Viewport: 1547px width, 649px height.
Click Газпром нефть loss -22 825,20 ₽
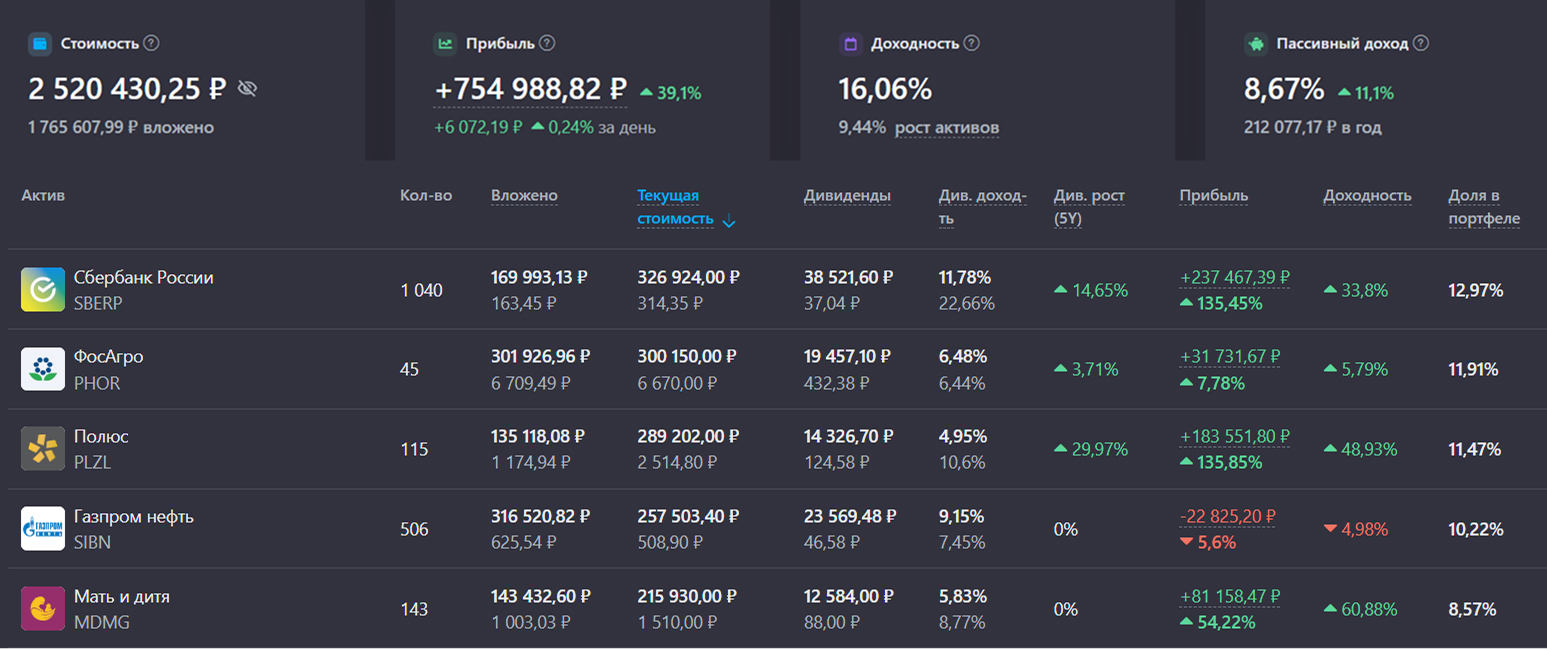(1229, 517)
